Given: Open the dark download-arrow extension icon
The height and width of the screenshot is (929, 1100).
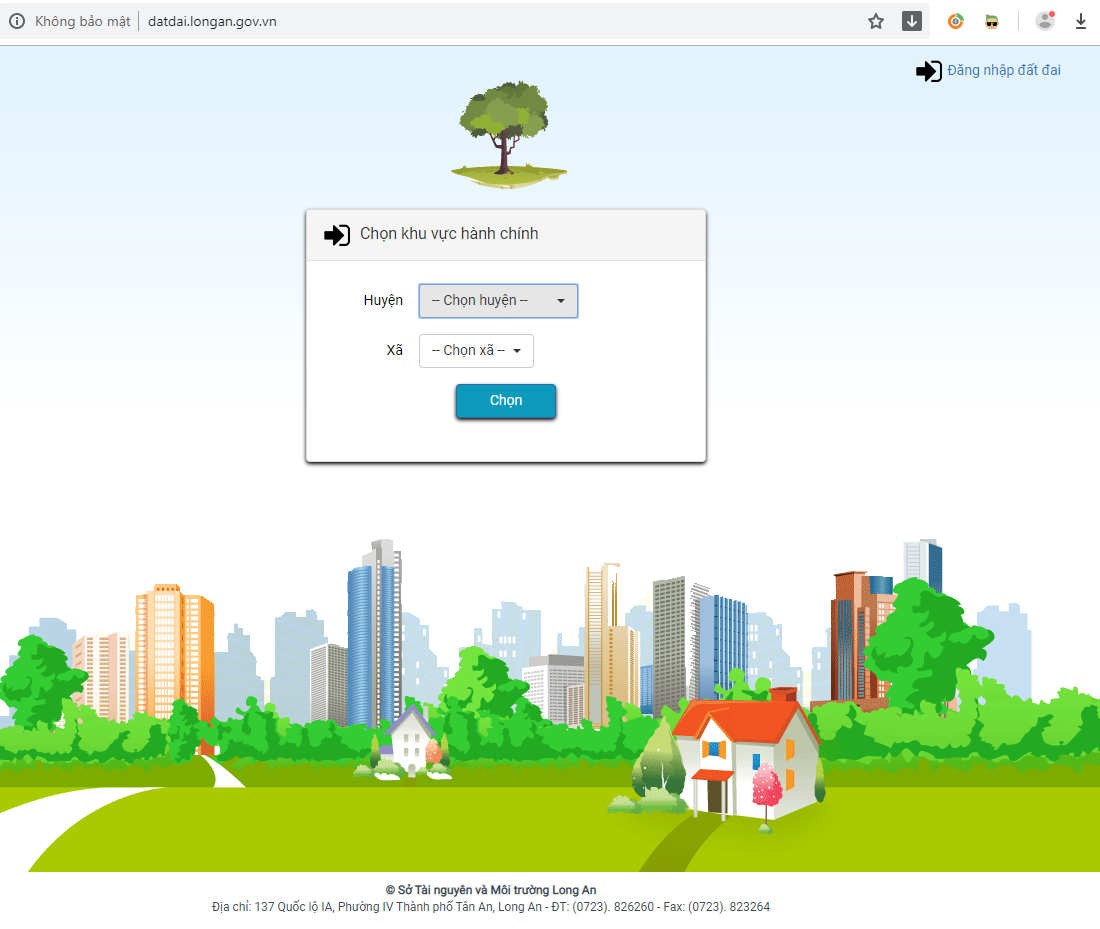Looking at the screenshot, I should [911, 21].
